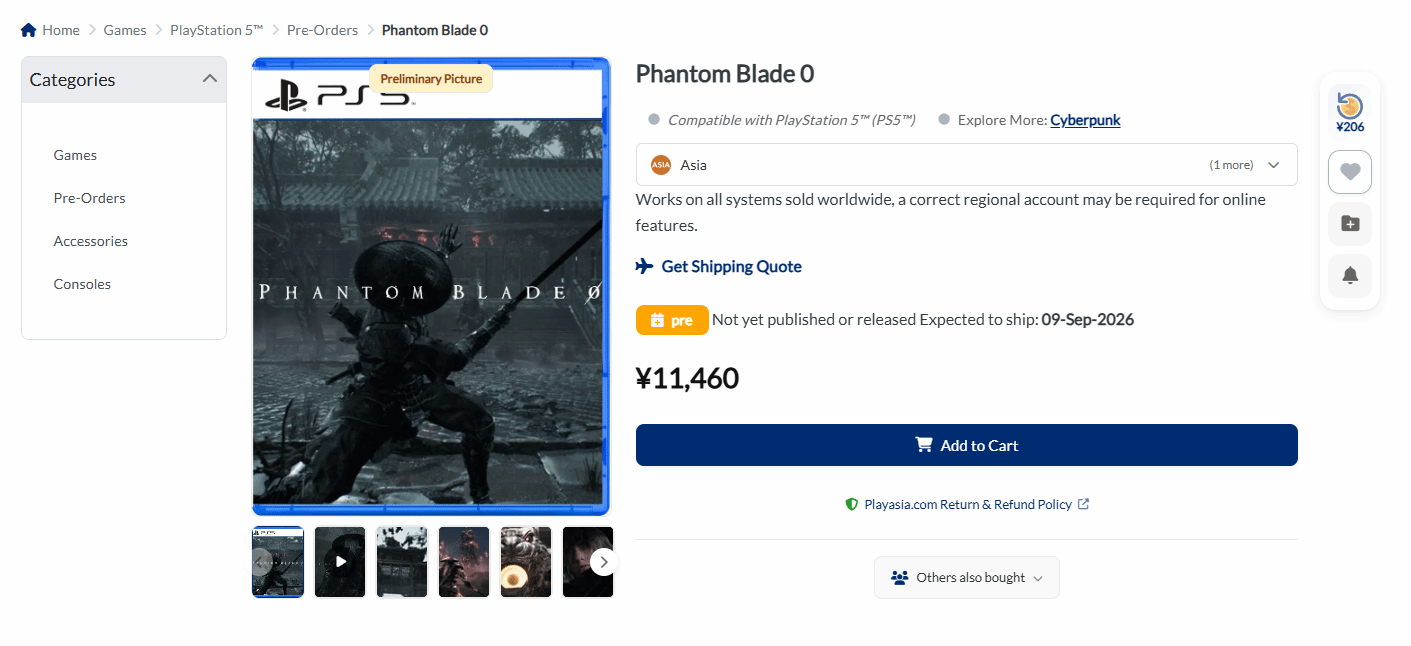1411x646 pixels.
Task: Select the first PS5 cover thumbnail
Action: point(278,562)
